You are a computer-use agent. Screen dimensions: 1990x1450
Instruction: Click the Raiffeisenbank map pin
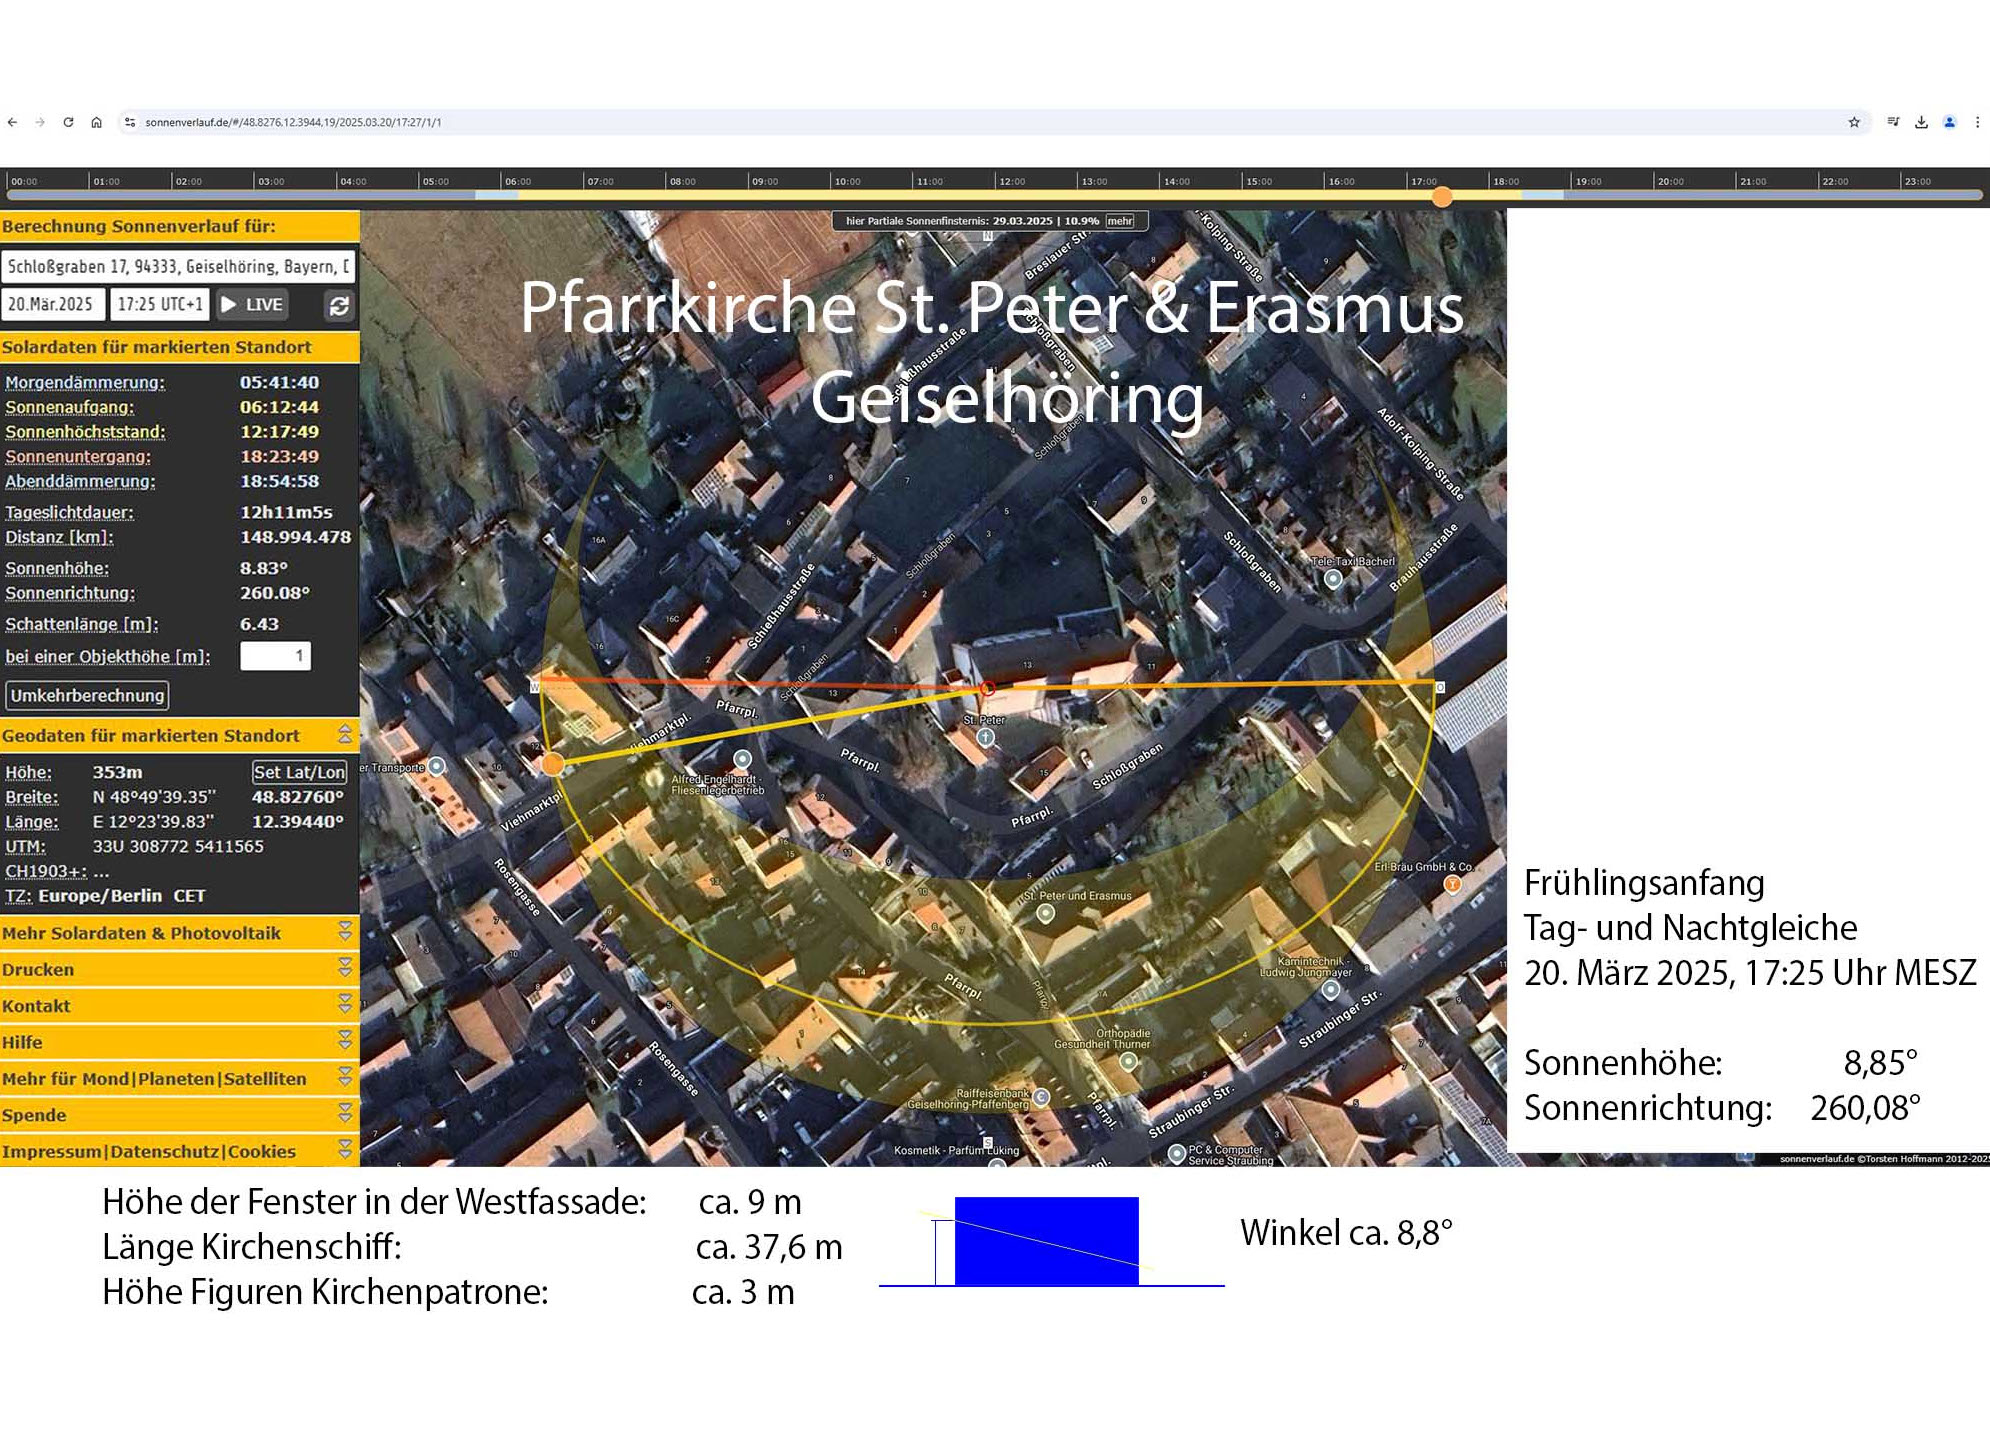[x=1041, y=1097]
